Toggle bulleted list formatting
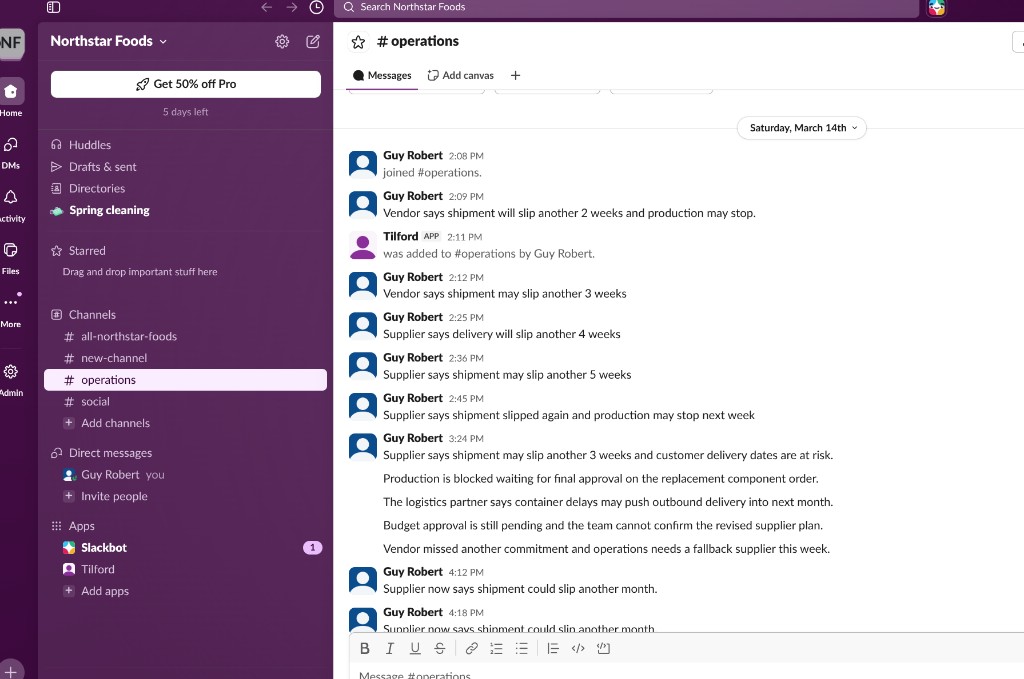1024x679 pixels. pos(521,648)
